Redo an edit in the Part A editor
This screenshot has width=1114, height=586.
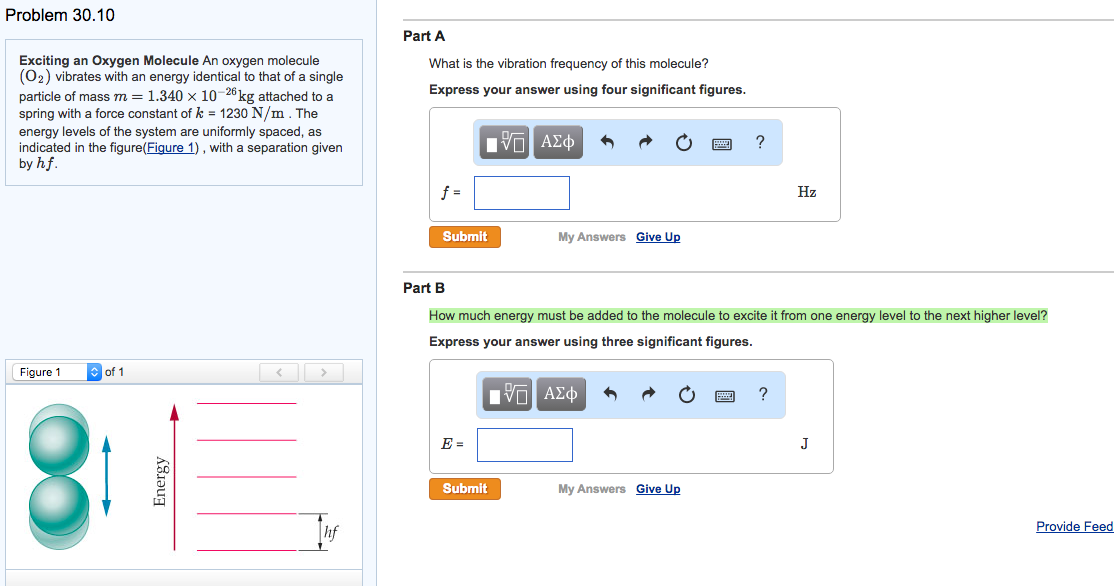point(645,142)
